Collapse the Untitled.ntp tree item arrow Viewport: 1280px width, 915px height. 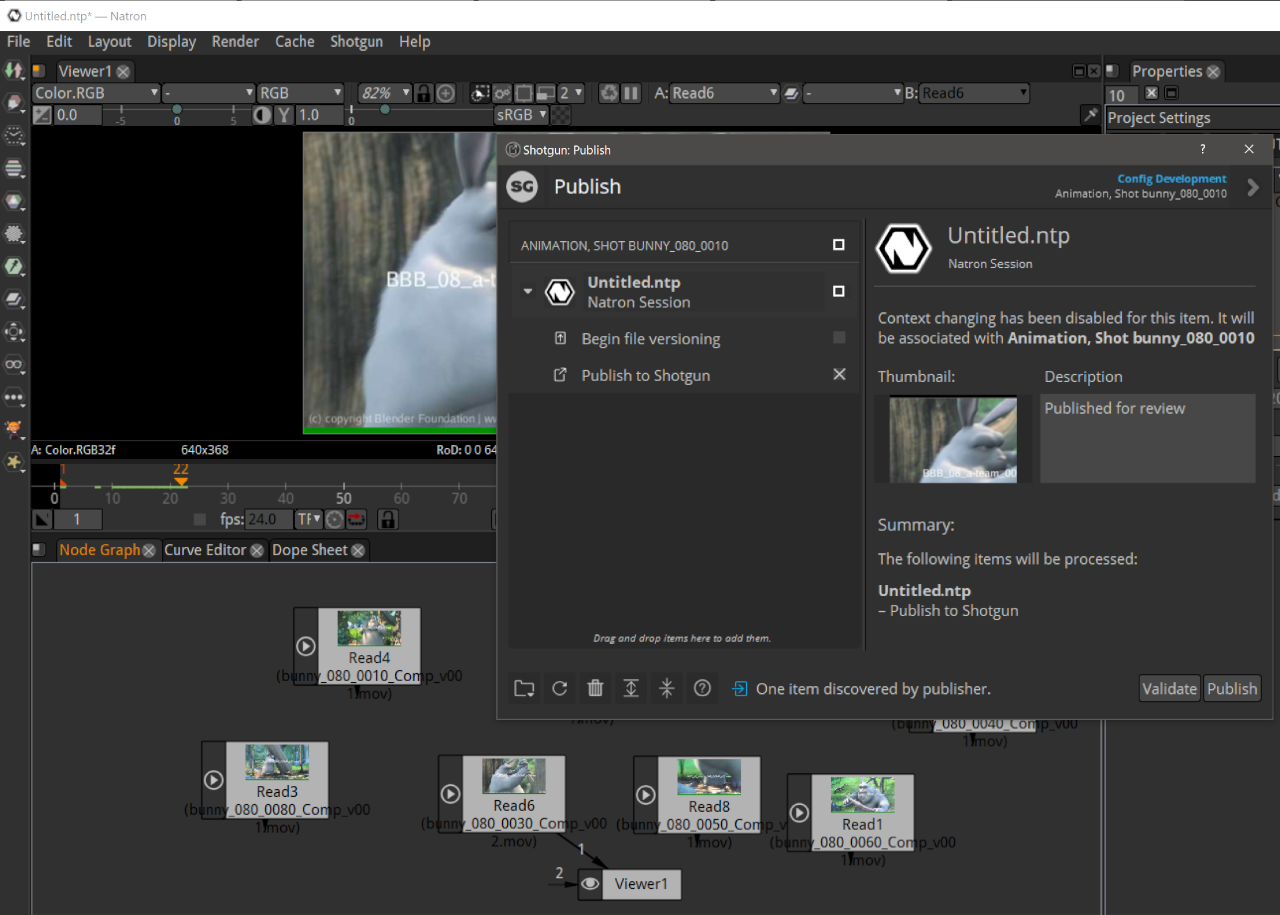528,292
